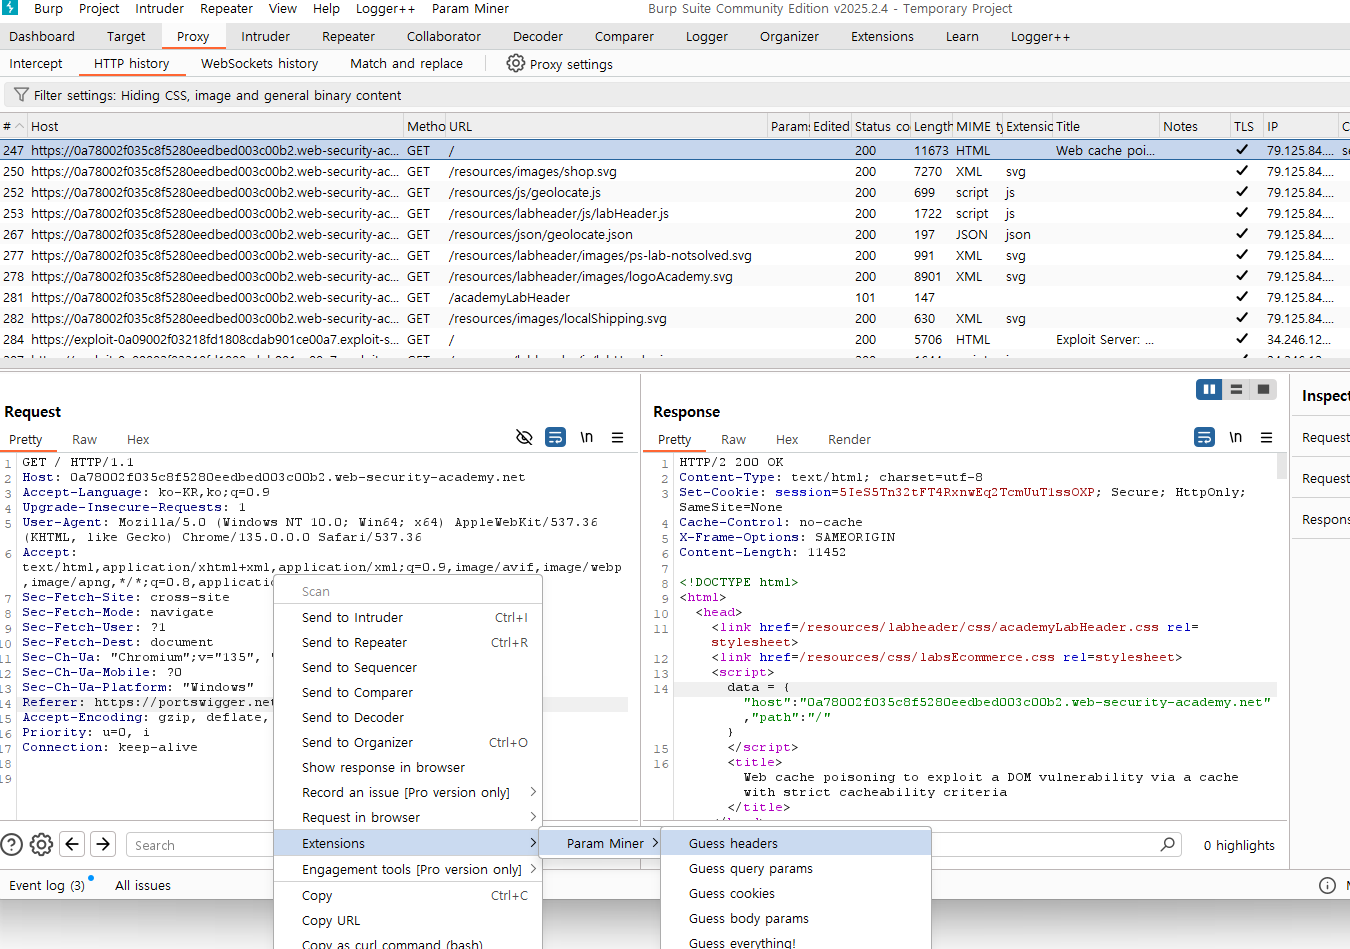The width and height of the screenshot is (1350, 949).
Task: Open Proxy settings gear icon
Action: click(x=515, y=63)
